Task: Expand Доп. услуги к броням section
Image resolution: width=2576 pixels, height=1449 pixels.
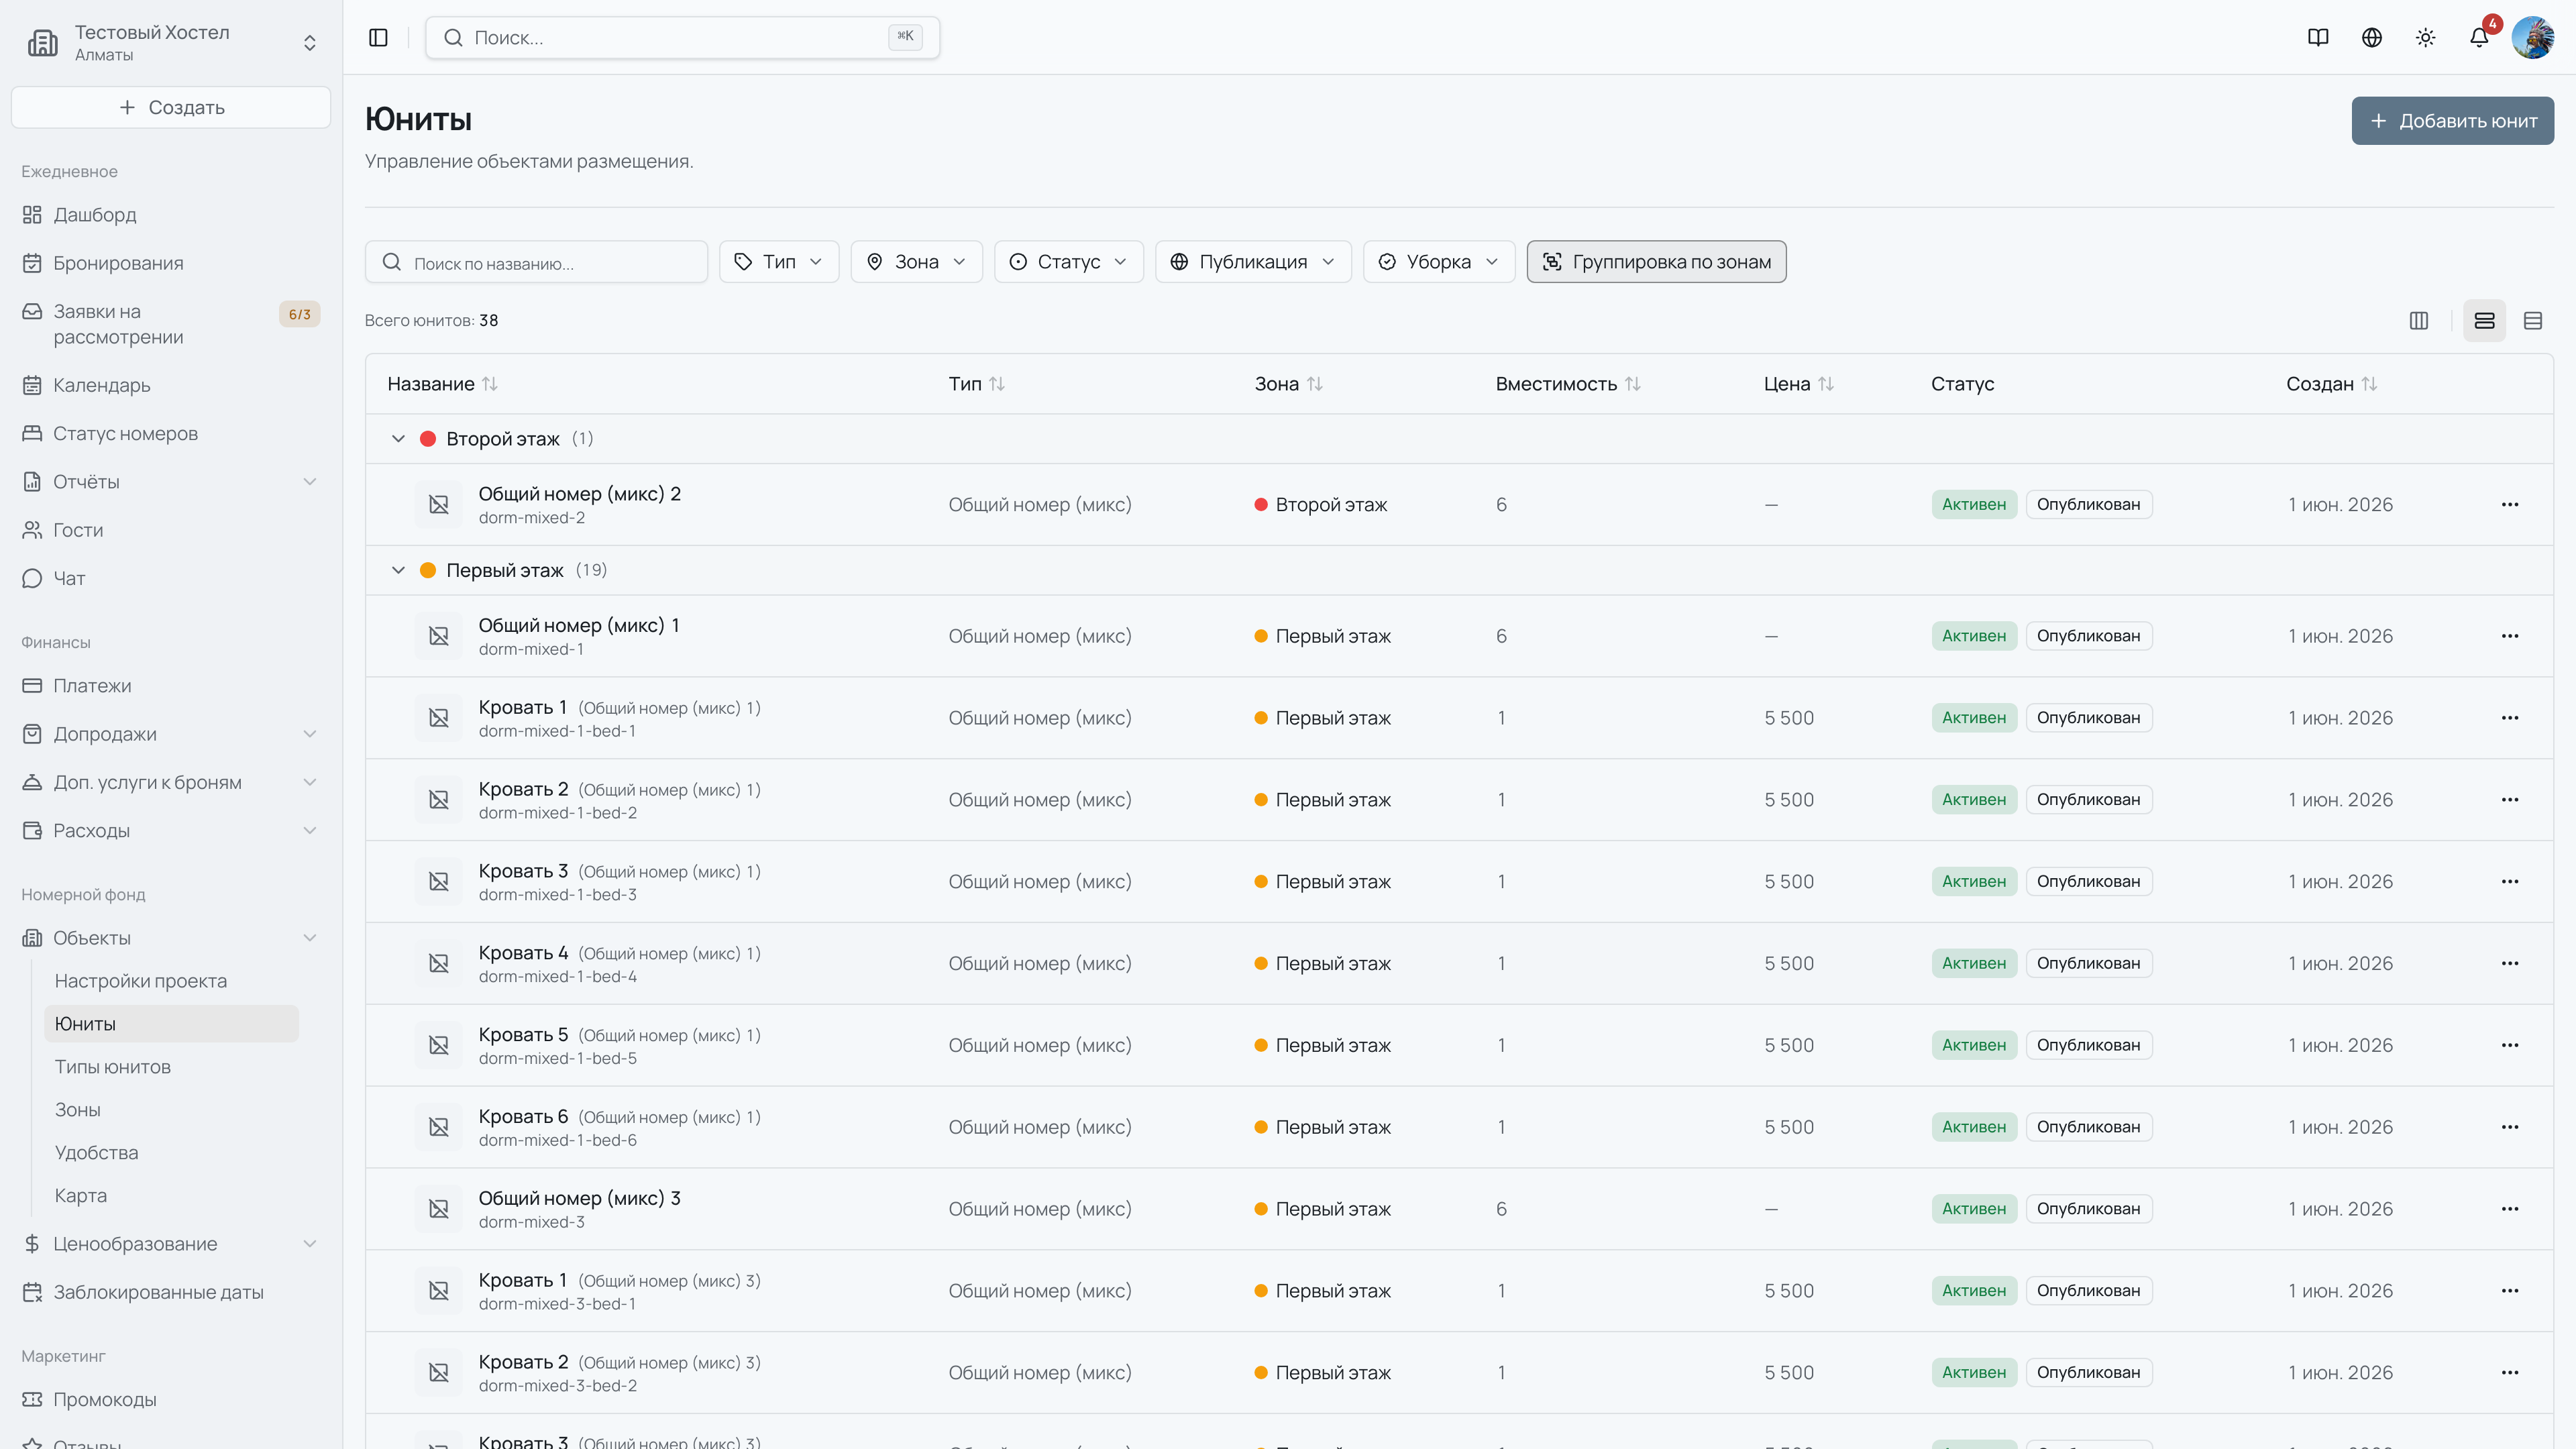Action: tap(171, 782)
